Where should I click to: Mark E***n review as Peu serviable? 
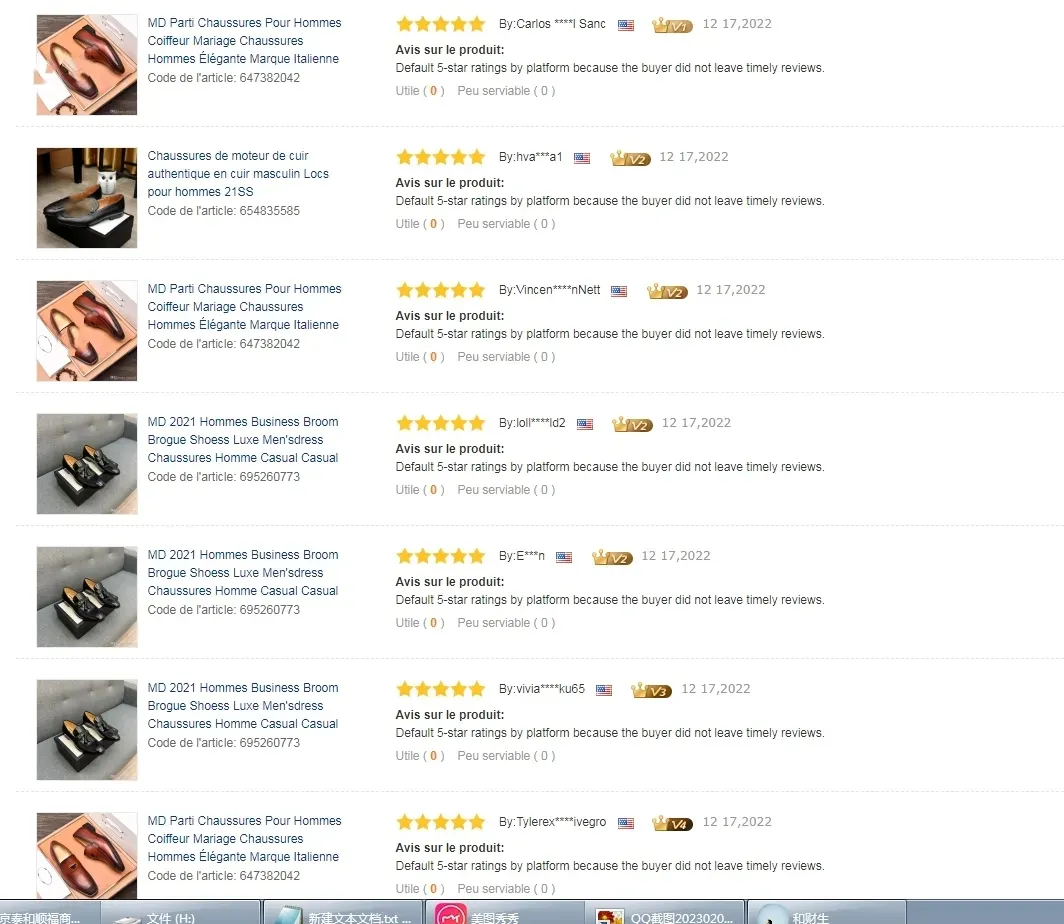point(506,623)
